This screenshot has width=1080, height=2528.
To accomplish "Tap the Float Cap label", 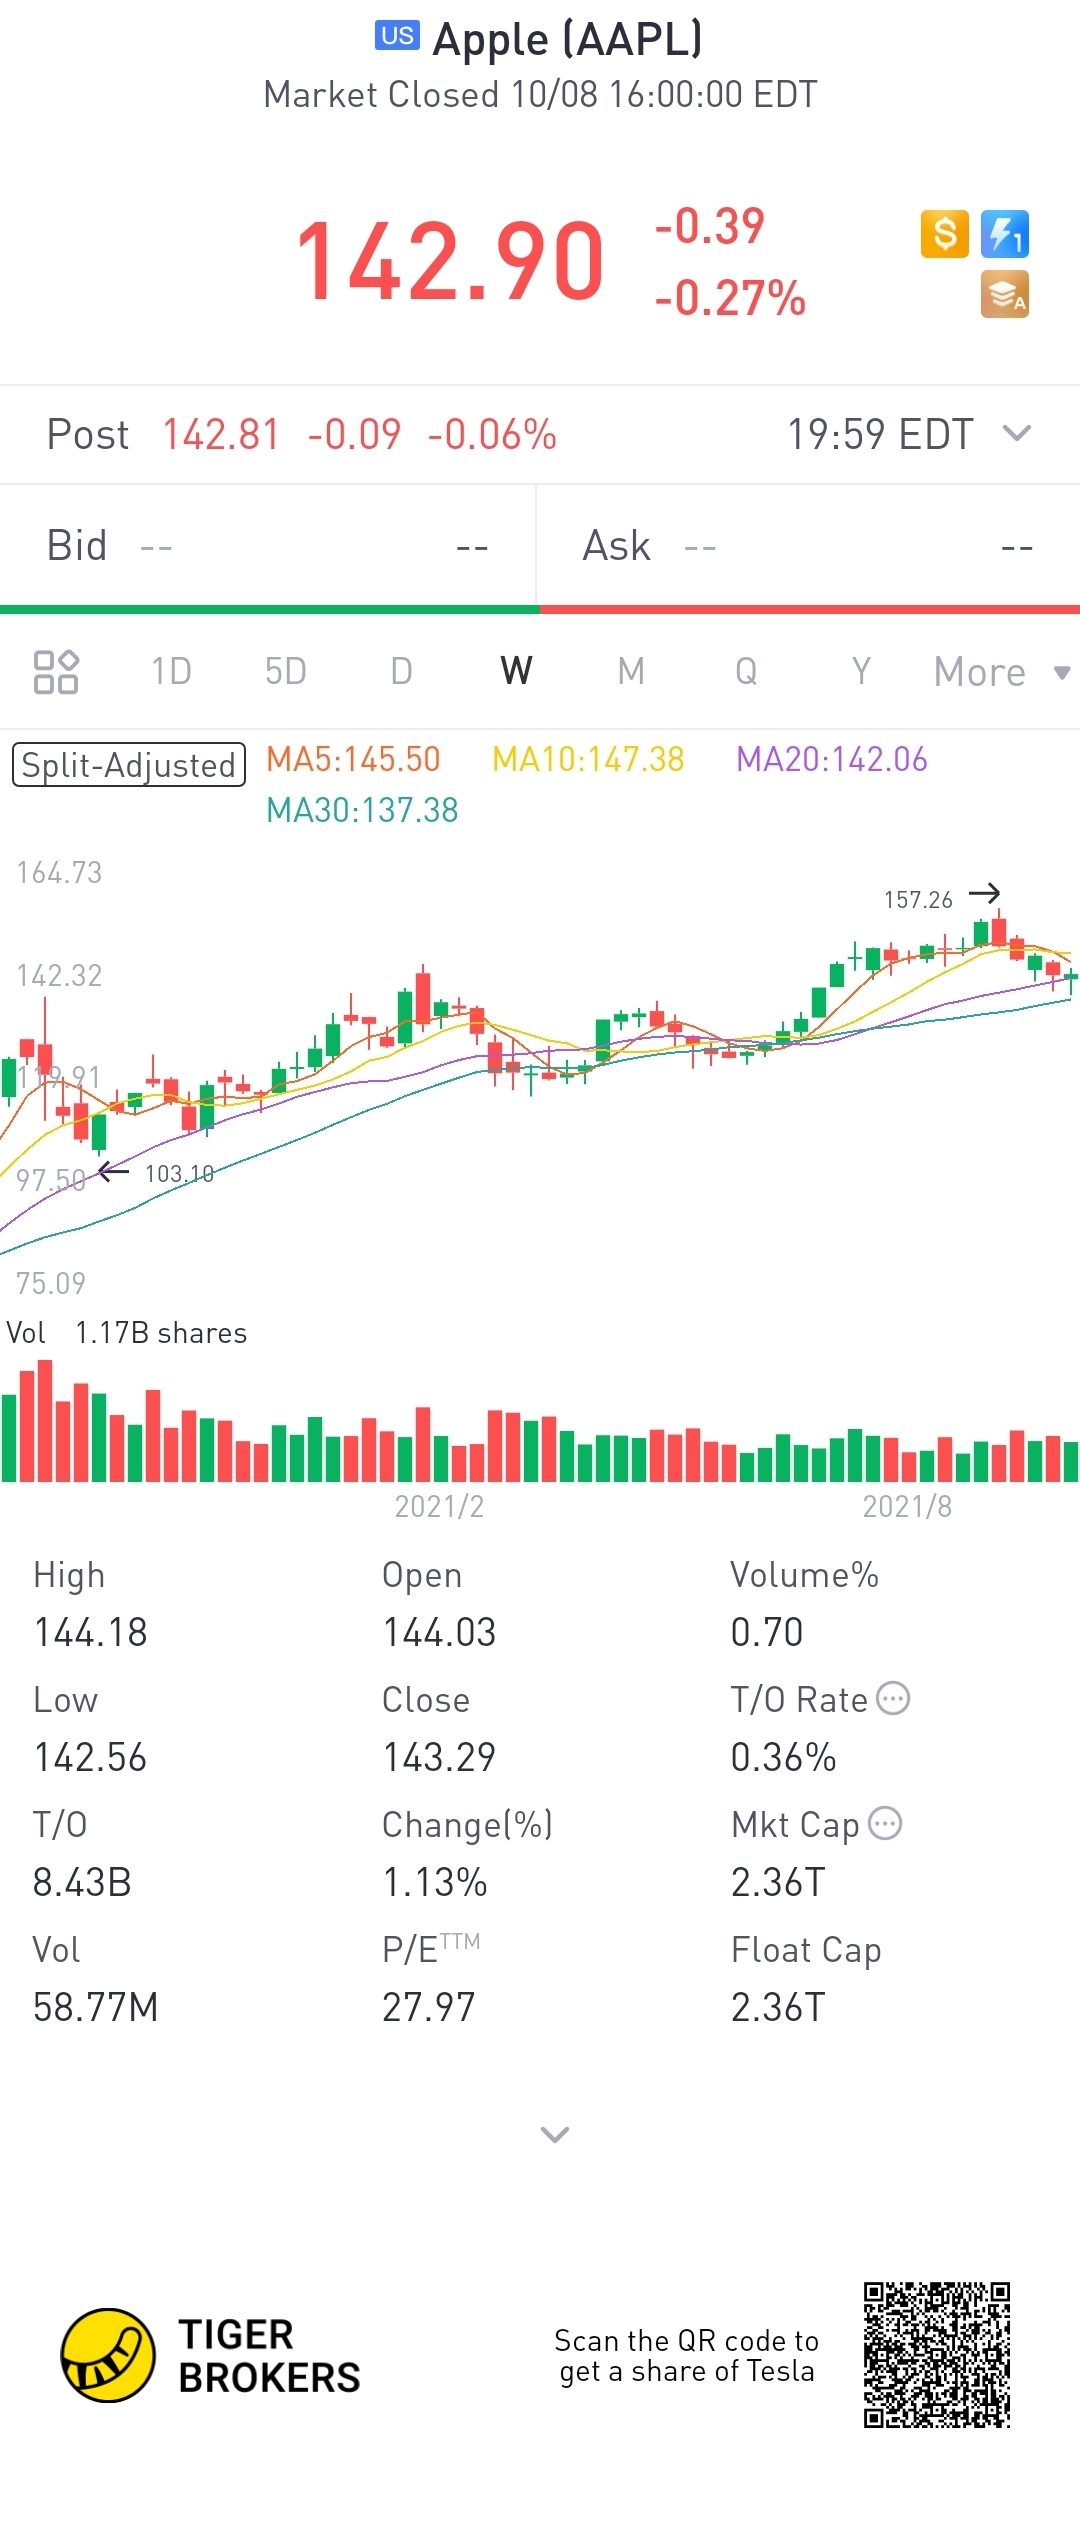I will (x=806, y=1950).
